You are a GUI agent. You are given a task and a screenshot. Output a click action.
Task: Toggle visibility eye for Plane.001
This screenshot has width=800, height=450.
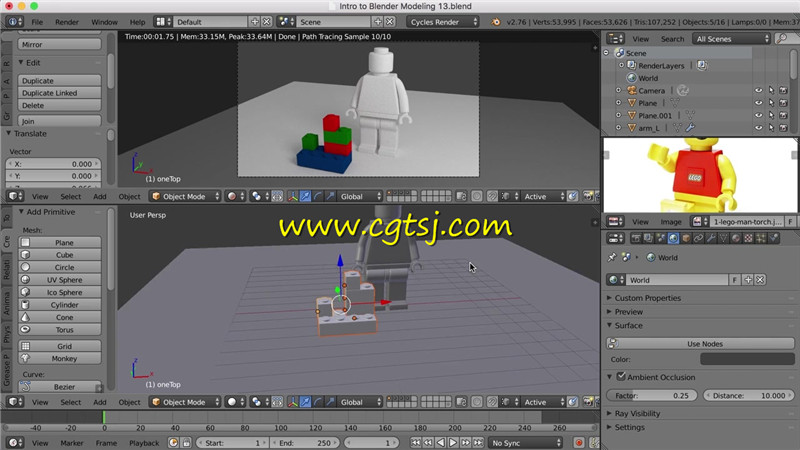pos(759,115)
